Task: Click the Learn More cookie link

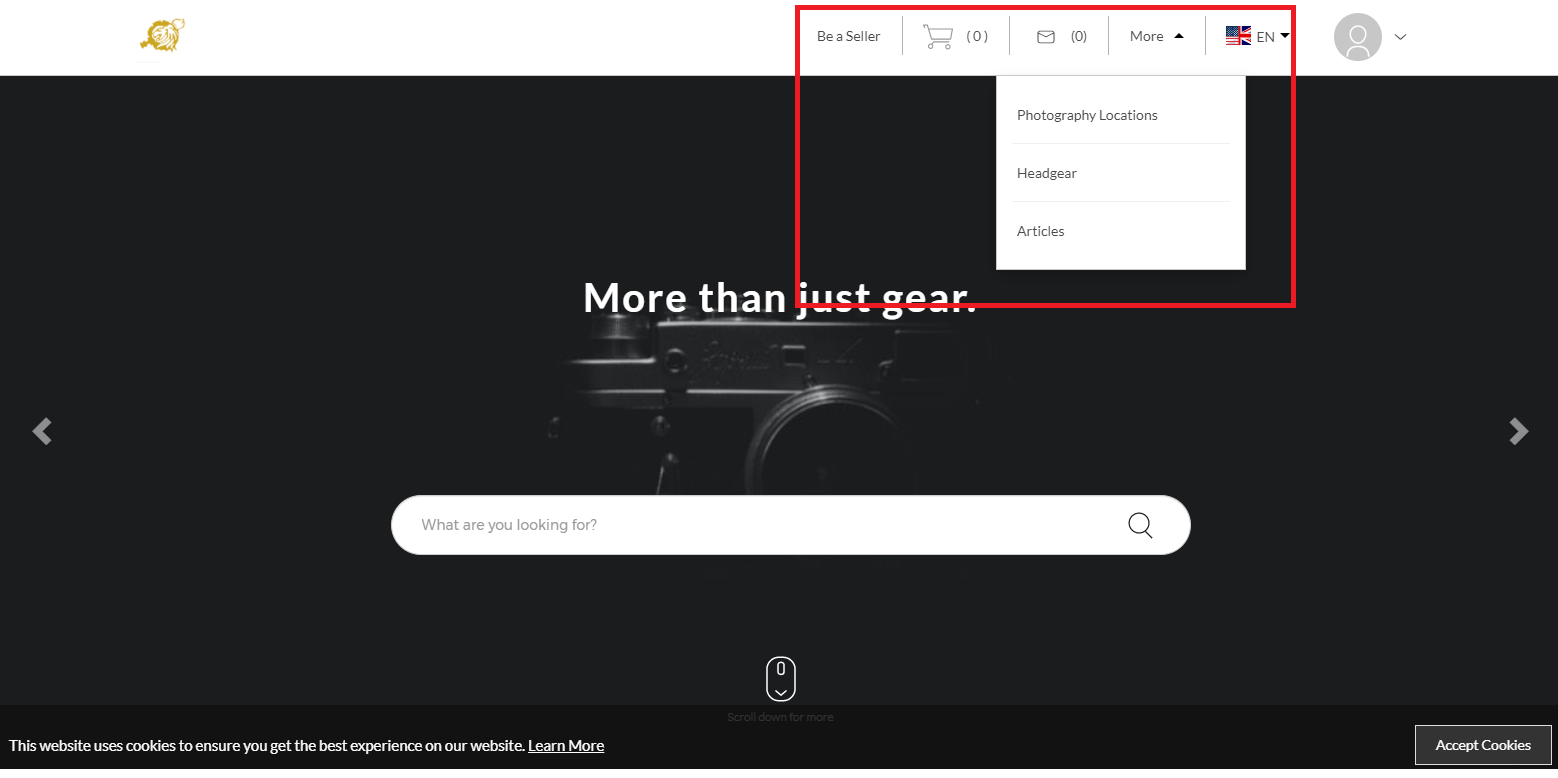Action: click(x=566, y=745)
